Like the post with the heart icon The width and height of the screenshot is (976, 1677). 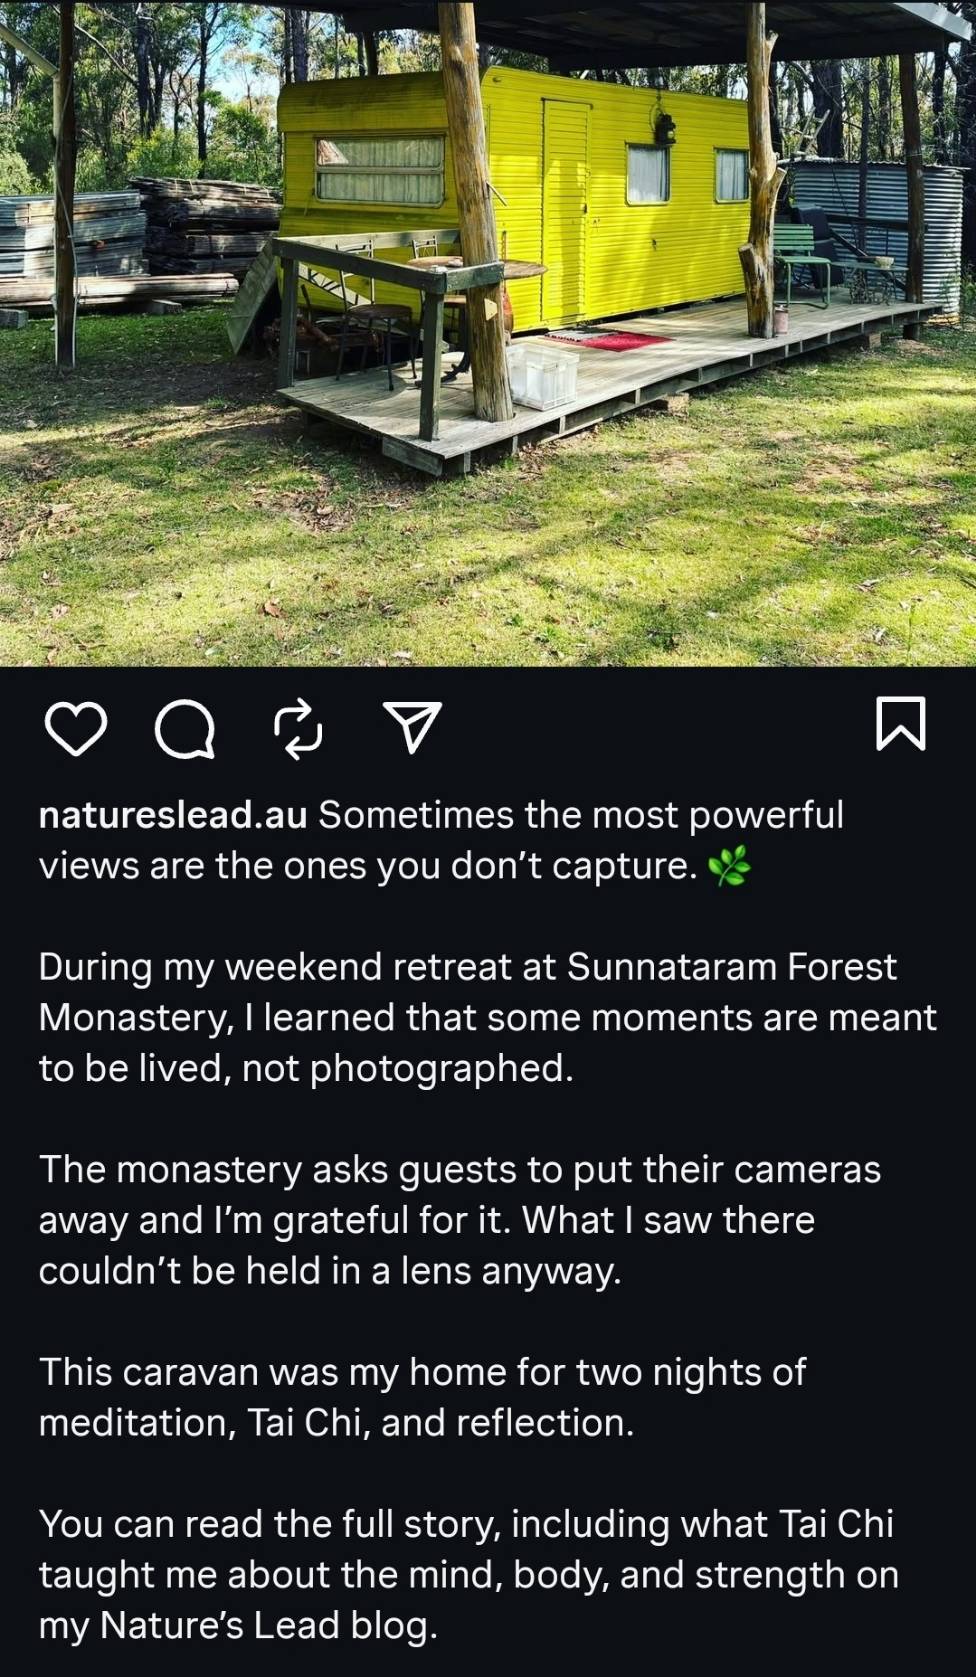coord(76,727)
